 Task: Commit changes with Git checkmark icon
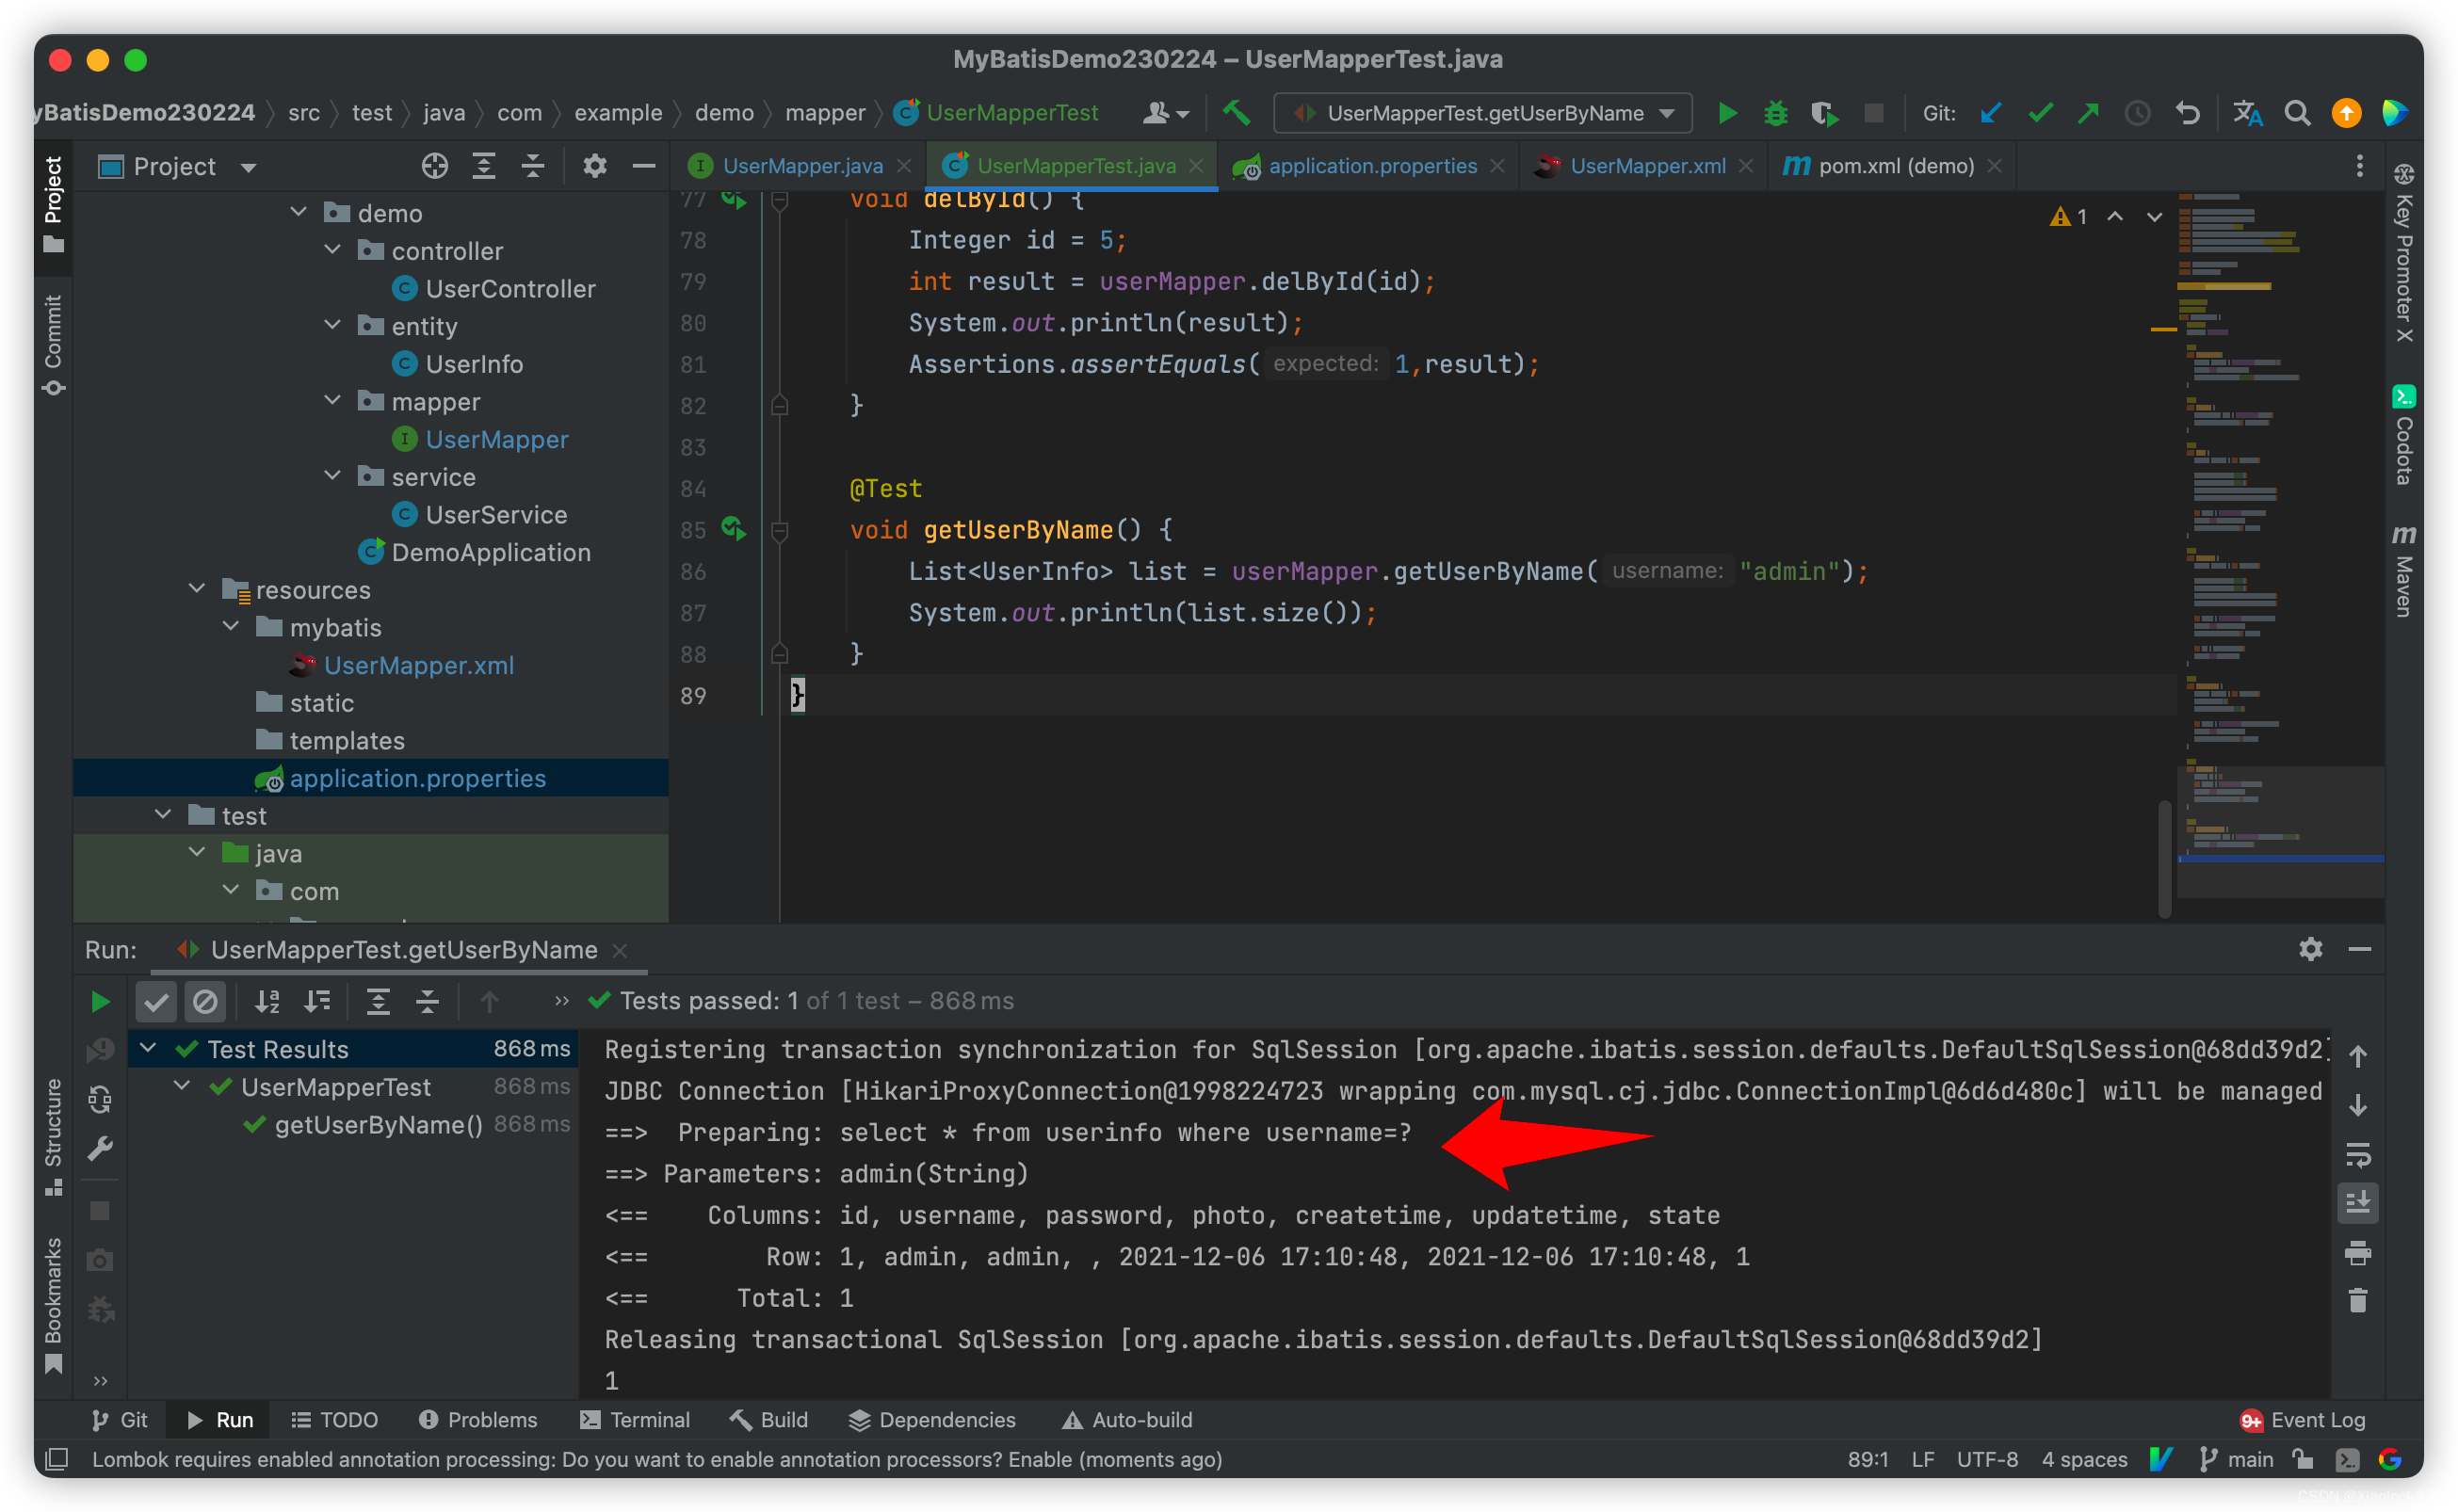pyautogui.click(x=2040, y=113)
